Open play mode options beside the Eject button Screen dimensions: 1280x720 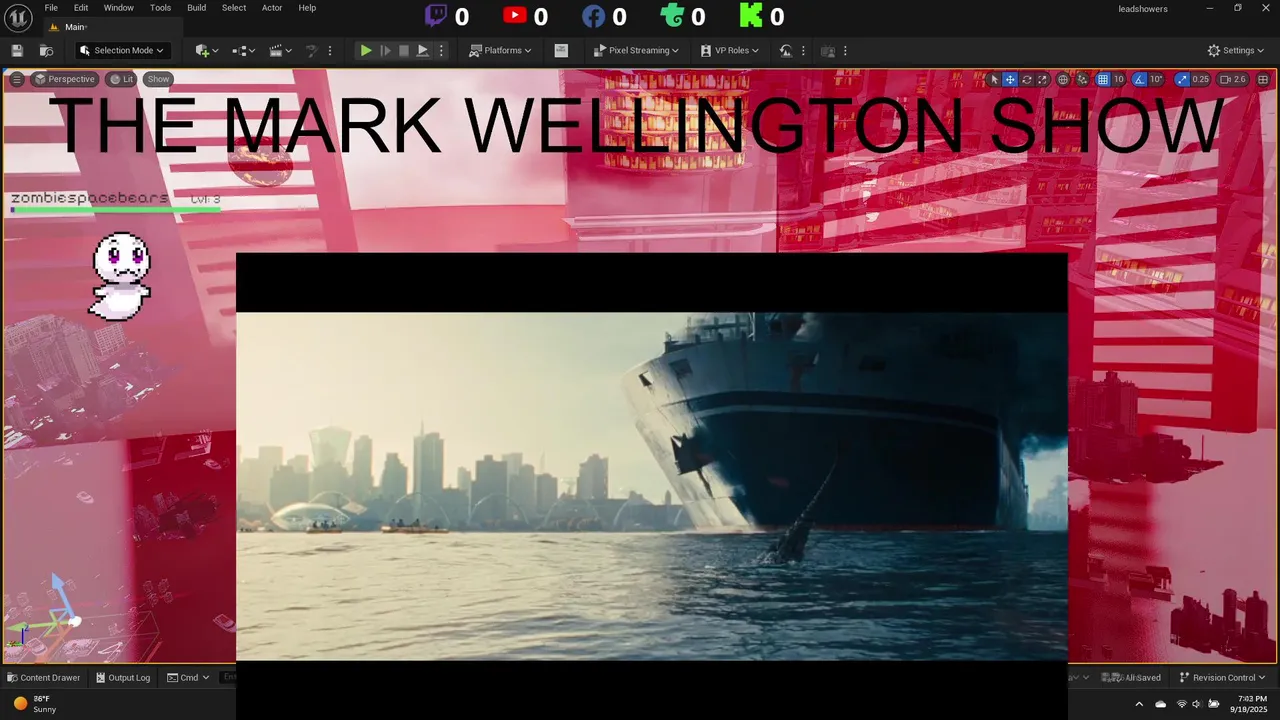click(x=442, y=51)
